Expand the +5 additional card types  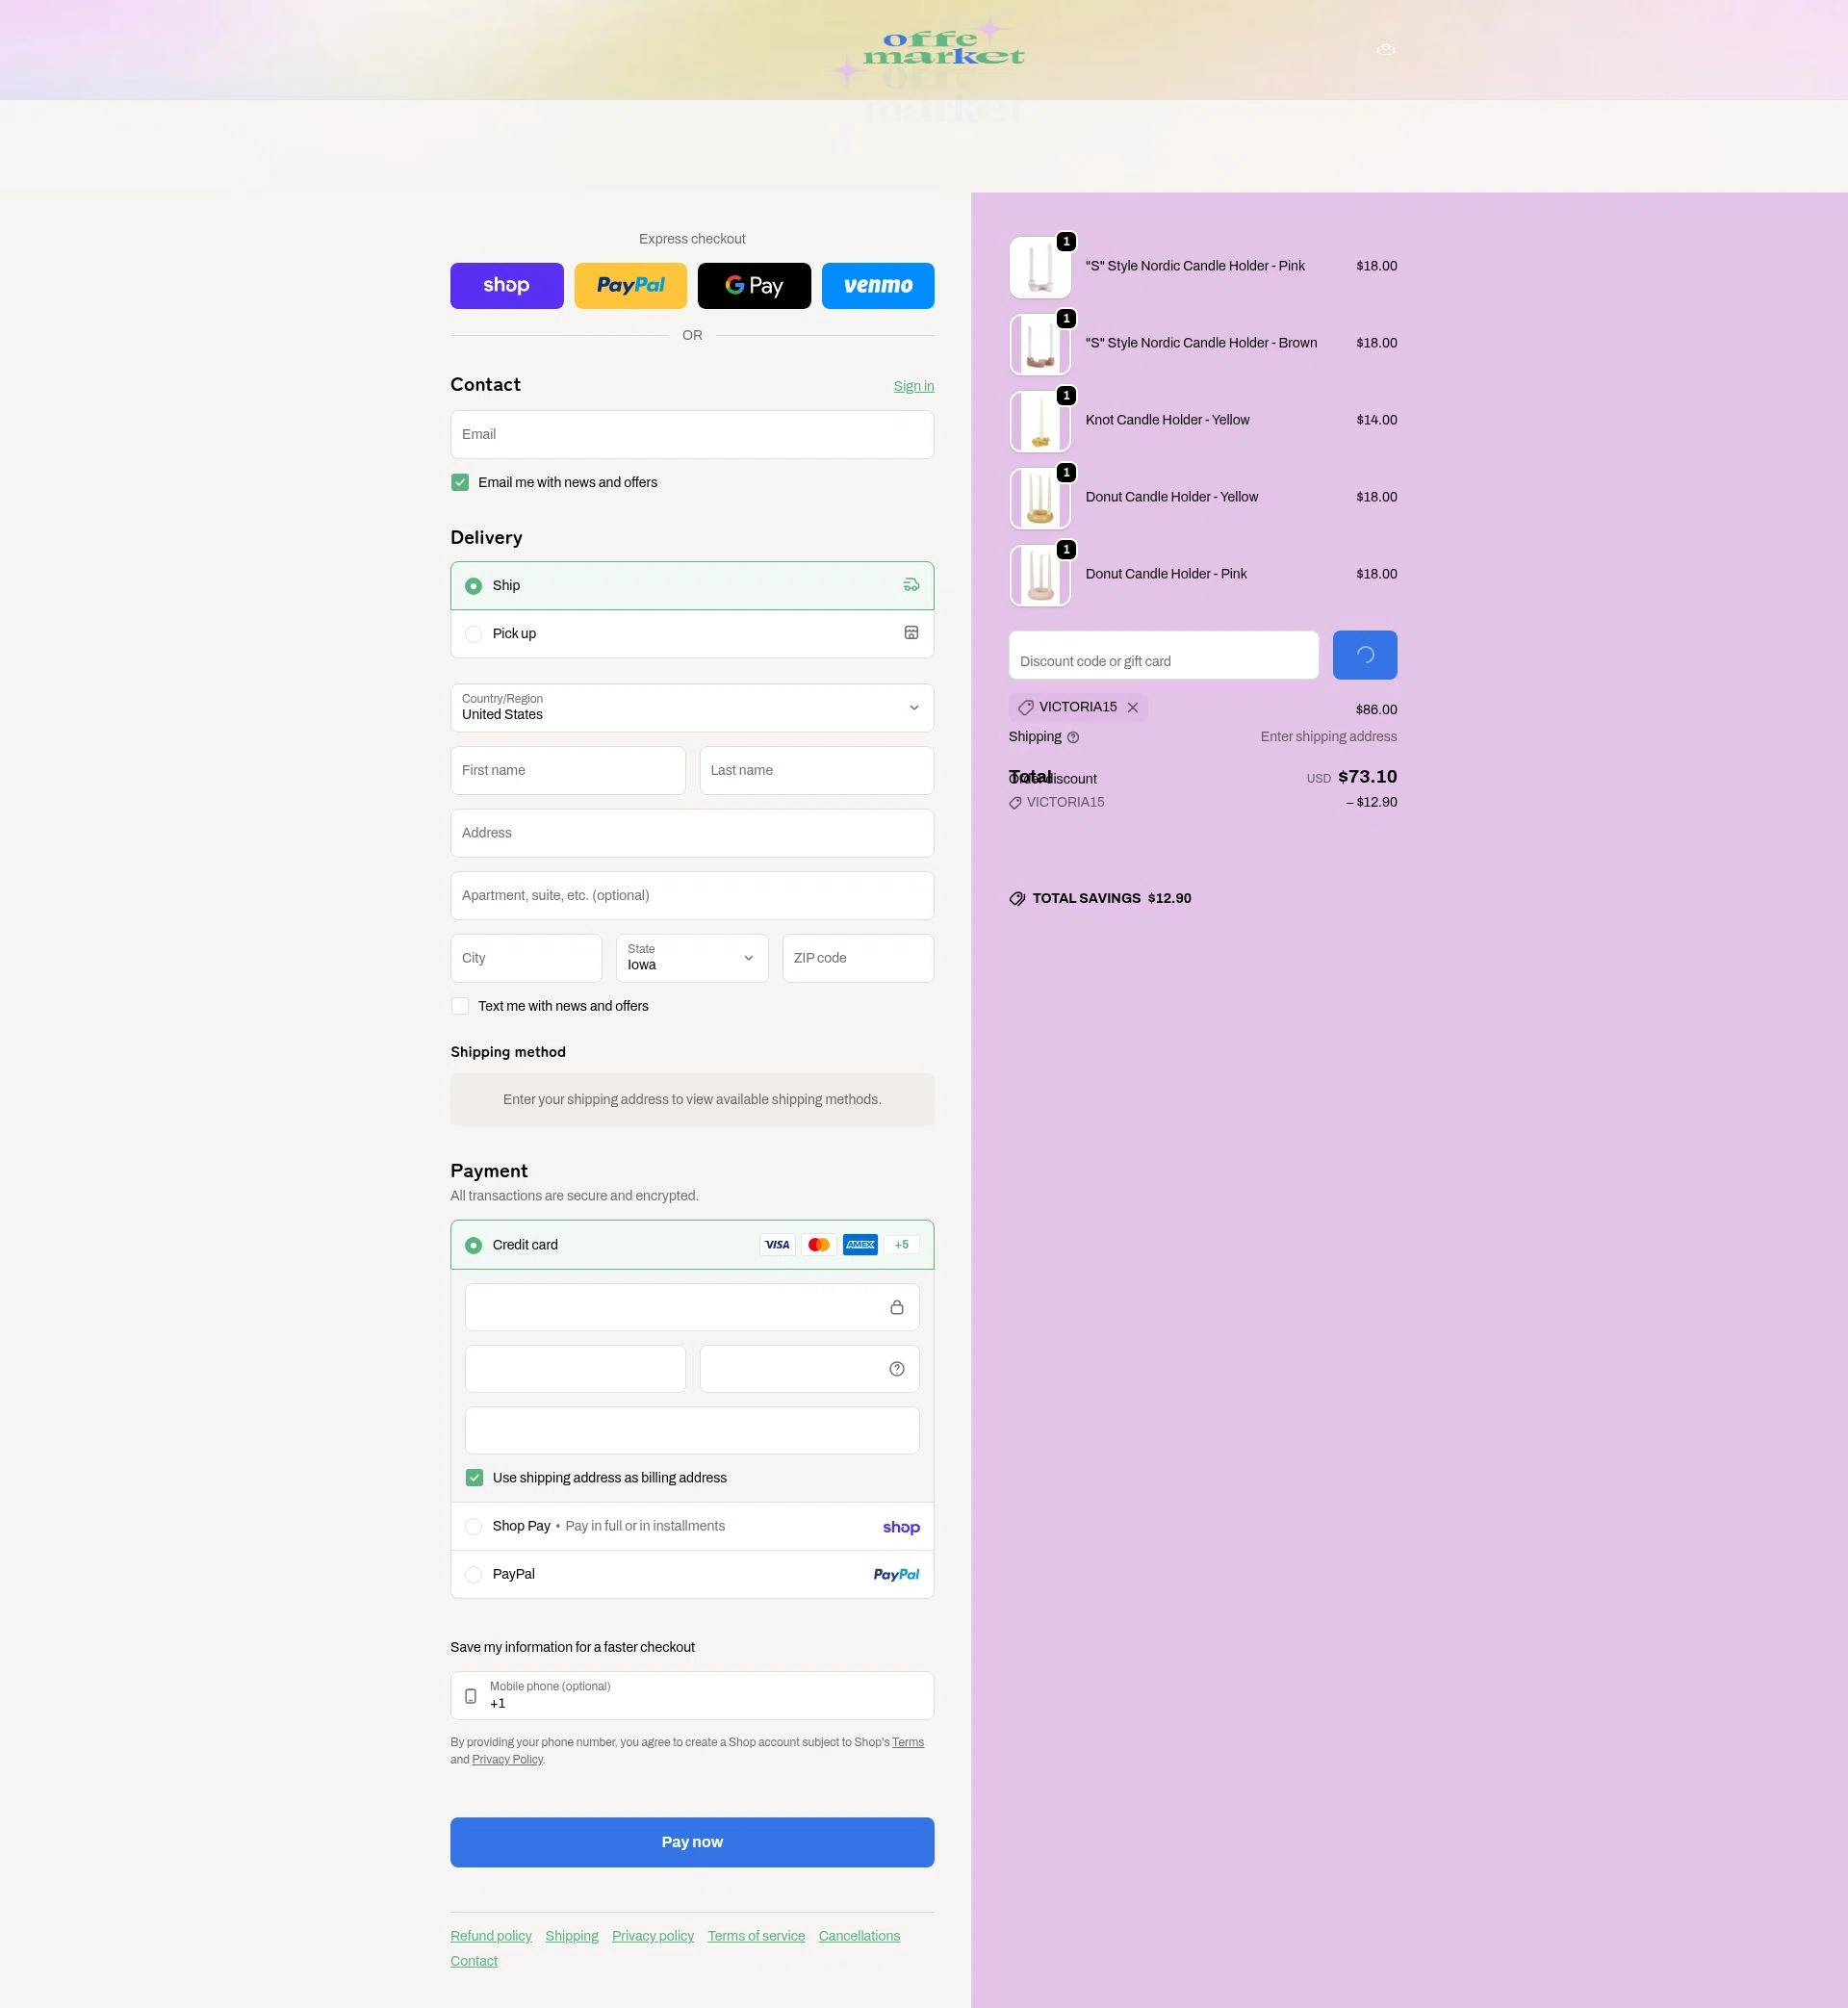tap(900, 1244)
